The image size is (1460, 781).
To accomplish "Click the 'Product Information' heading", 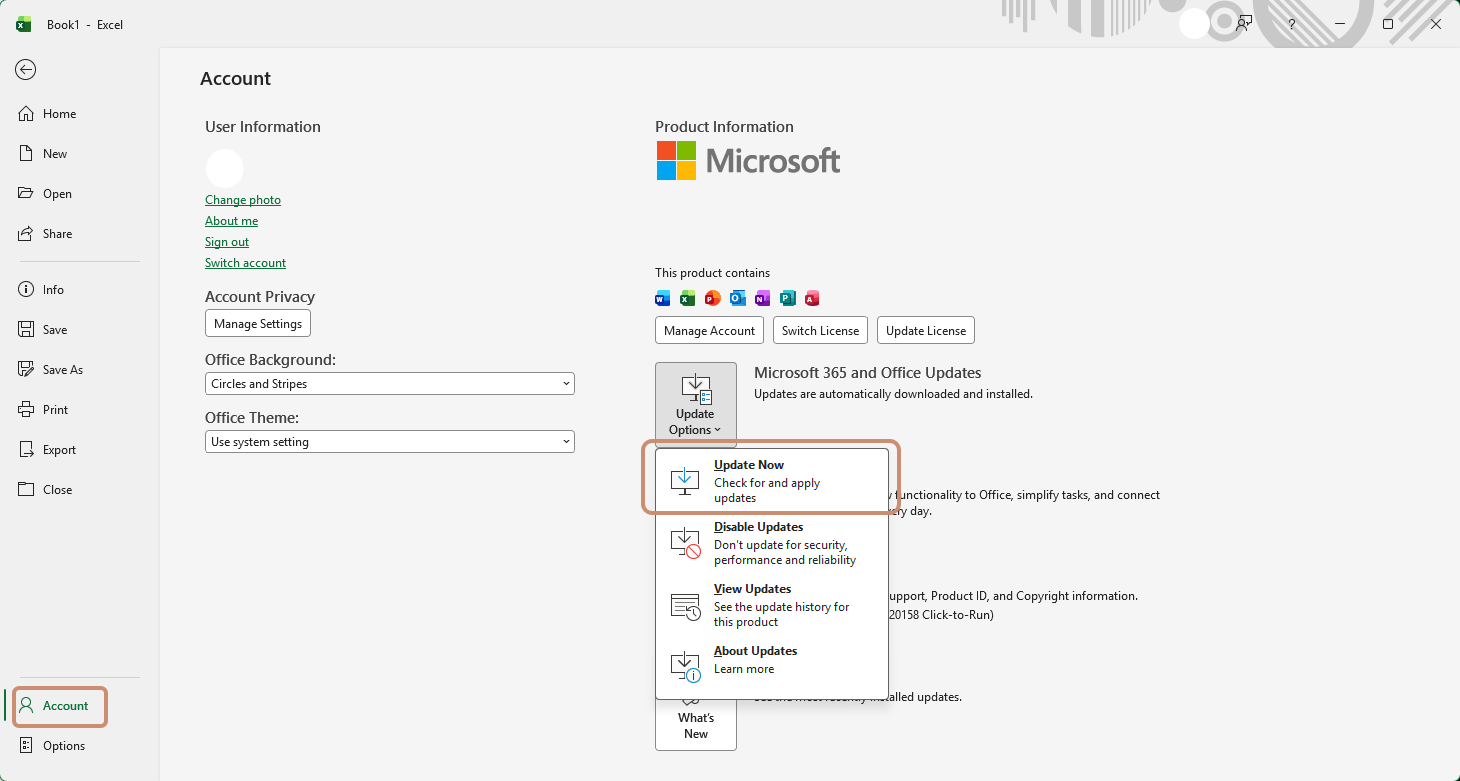I will (x=724, y=127).
